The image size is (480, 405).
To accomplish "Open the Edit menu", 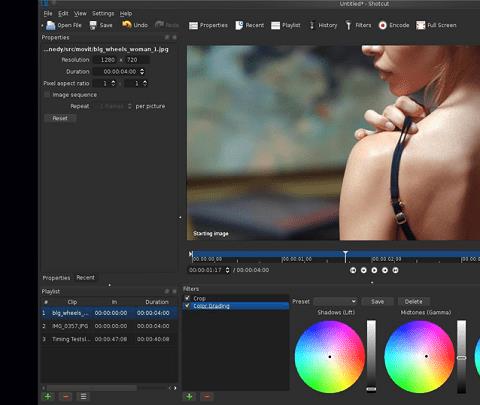I will [63, 13].
